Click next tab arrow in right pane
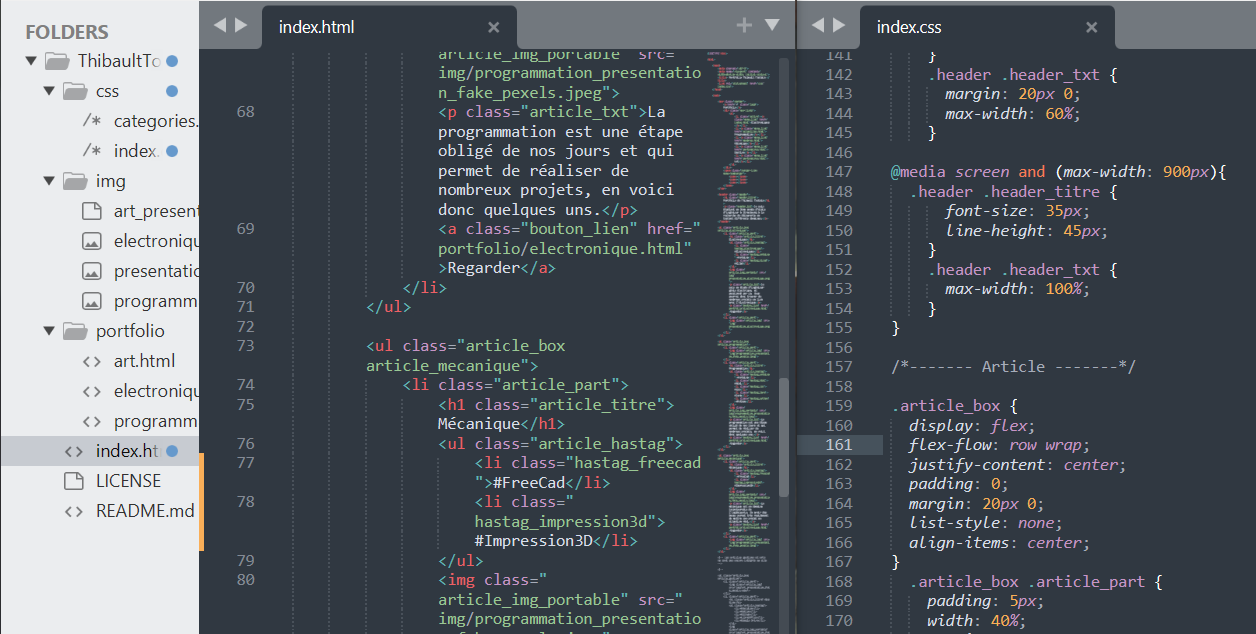Screen dimensions: 1256x634 point(839,25)
